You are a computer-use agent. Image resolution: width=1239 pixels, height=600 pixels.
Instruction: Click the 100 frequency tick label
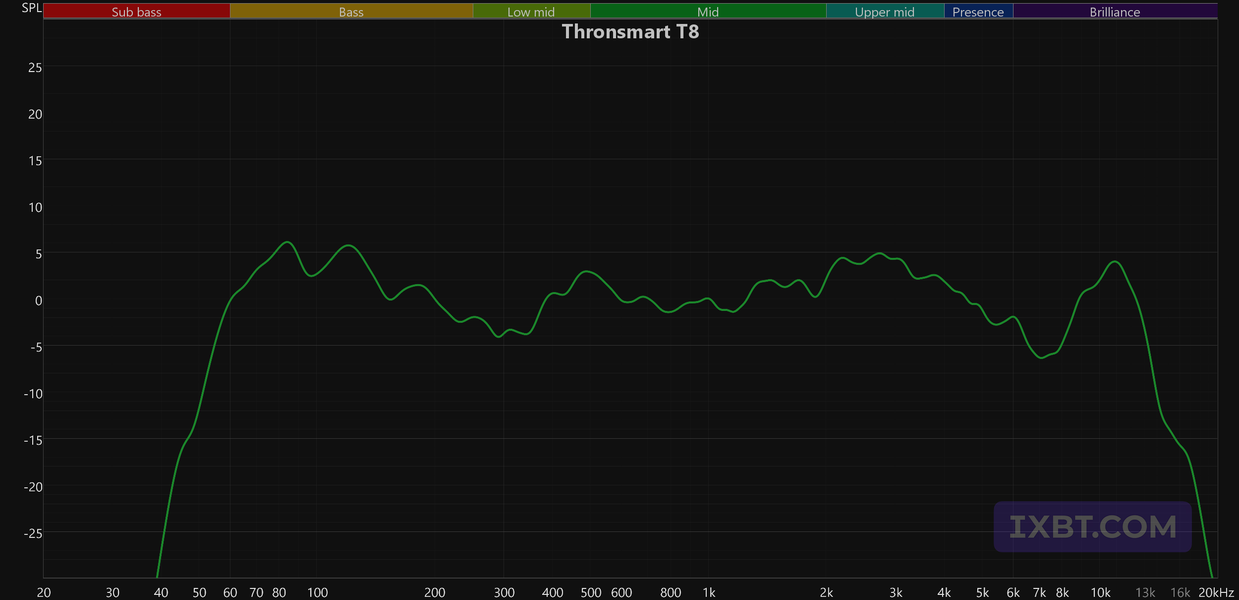(317, 592)
